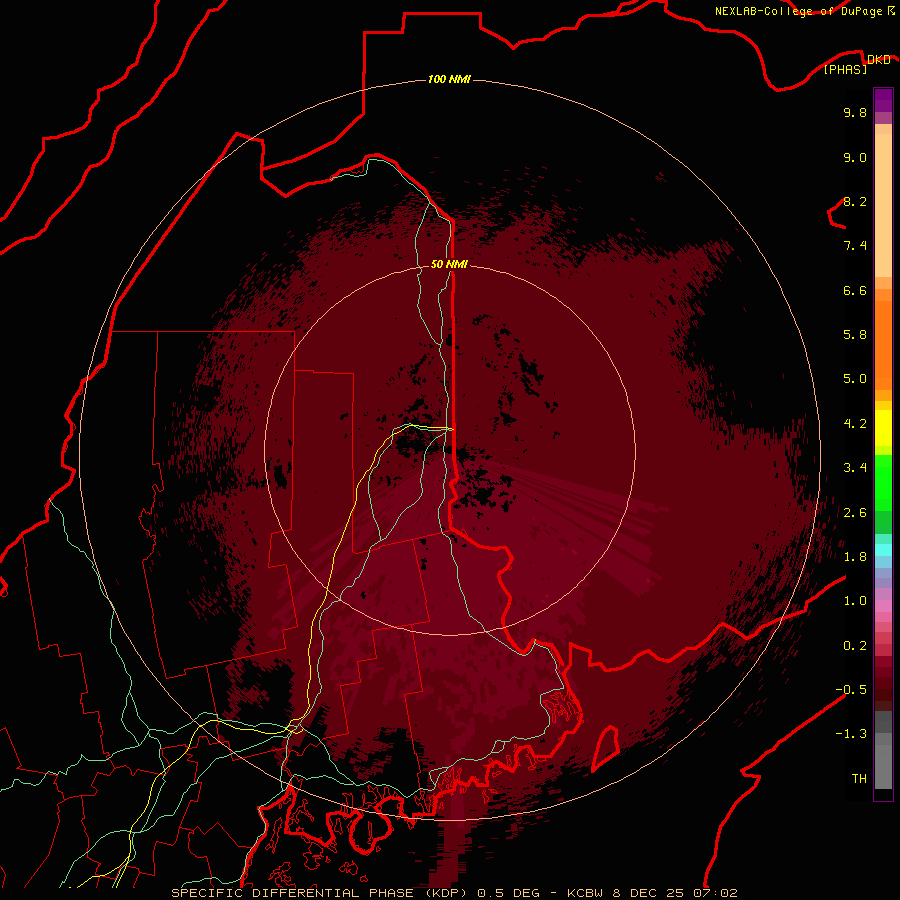Click the NEXLAB-College of DuPage credit text
The image size is (900, 900).
[x=798, y=11]
